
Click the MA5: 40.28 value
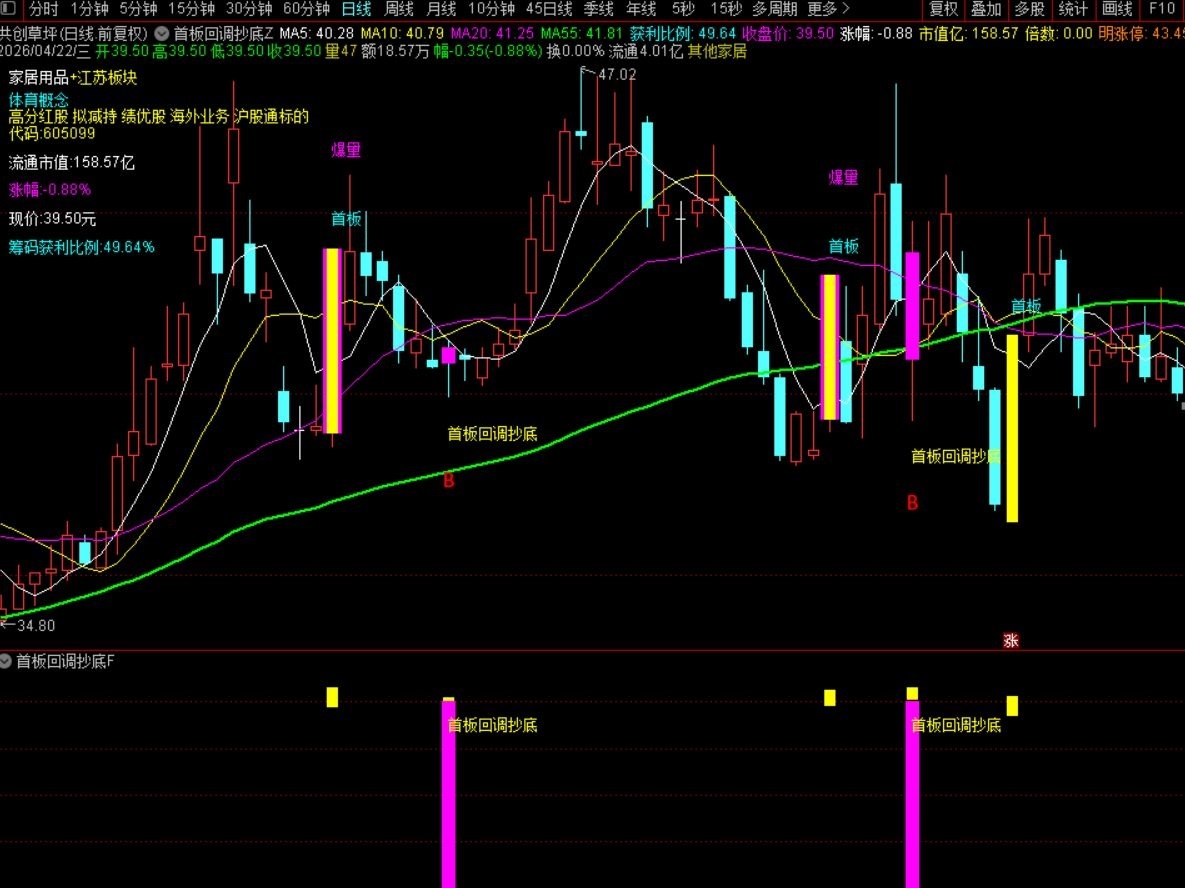click(x=317, y=34)
